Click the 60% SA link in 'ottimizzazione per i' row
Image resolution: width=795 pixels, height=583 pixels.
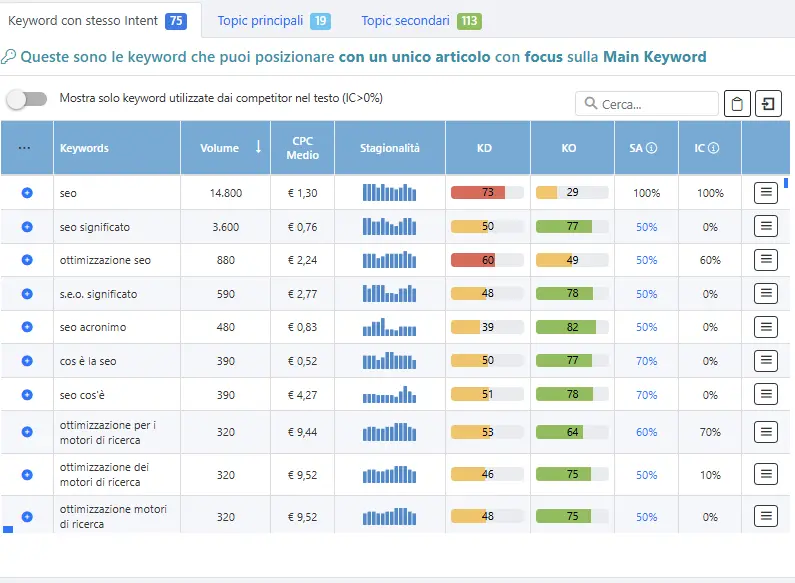coord(646,432)
